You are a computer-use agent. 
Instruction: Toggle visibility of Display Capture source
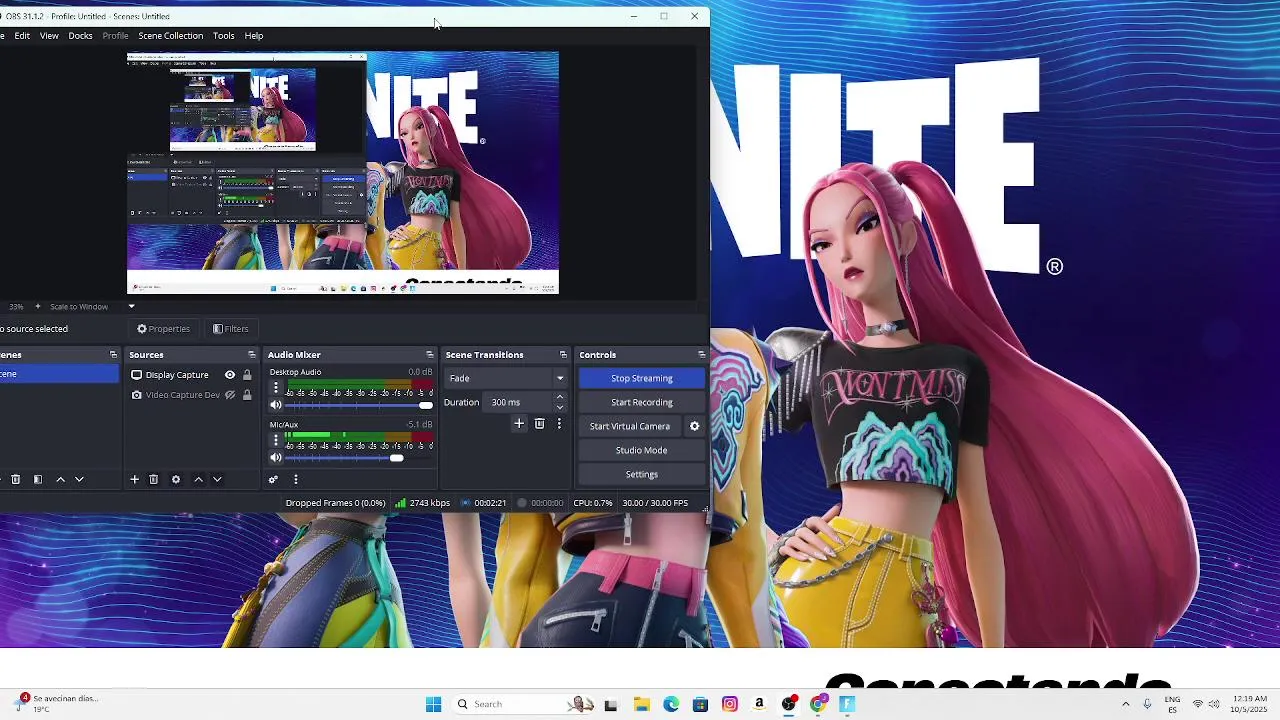230,375
